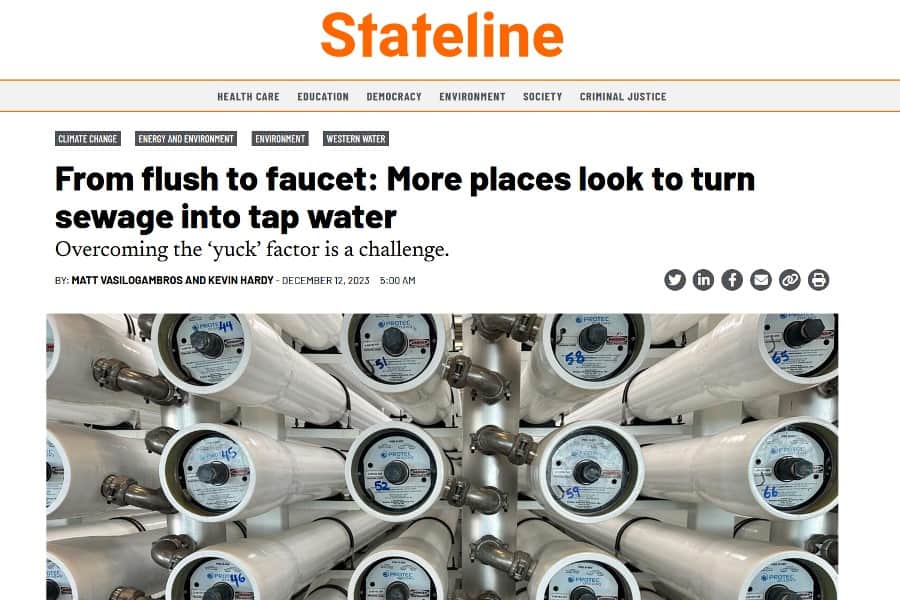Share article on LinkedIn
Screen dimensions: 900x600
[x=703, y=280]
